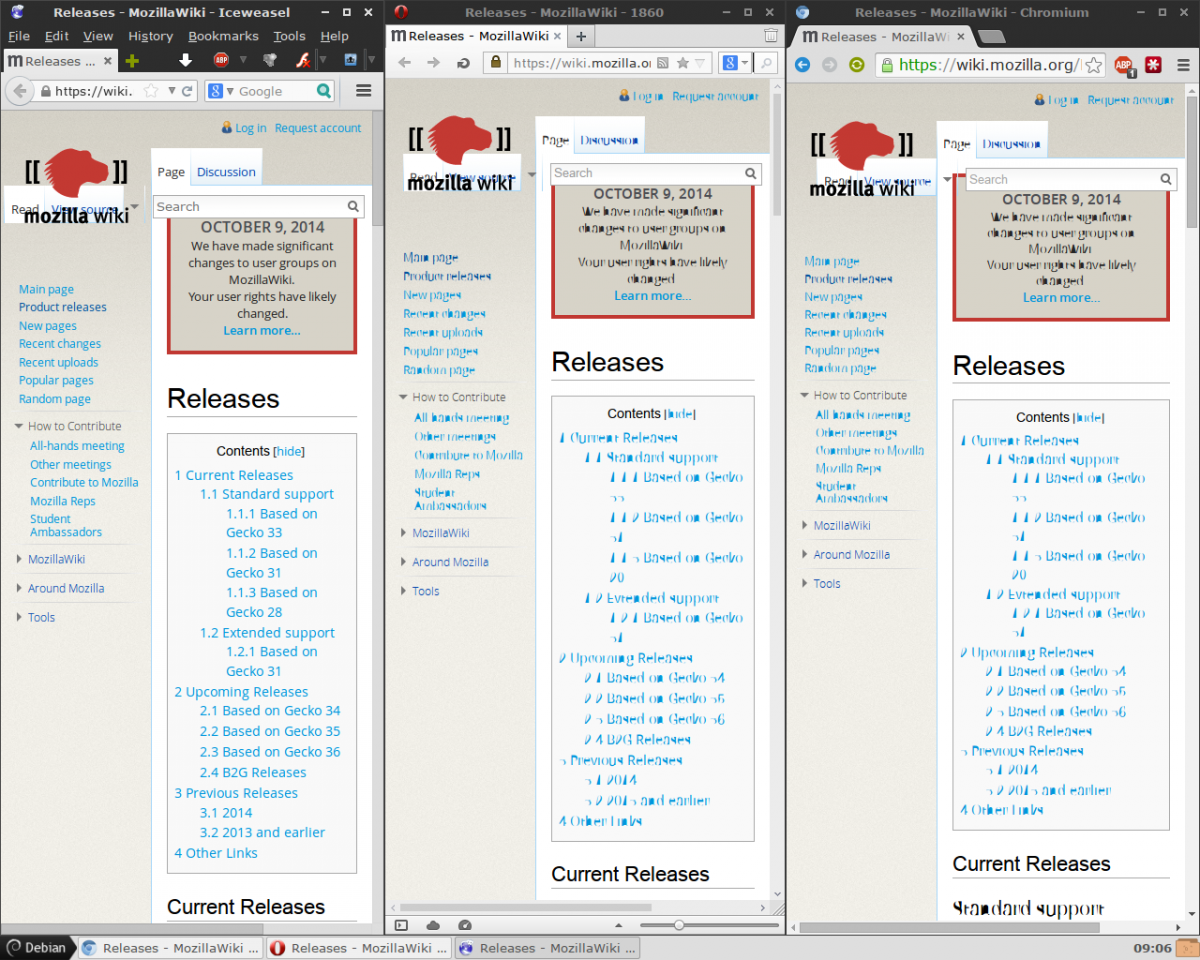The image size is (1200, 960).
Task: Open the Opera panel toggle in the status bar
Action: tap(401, 926)
